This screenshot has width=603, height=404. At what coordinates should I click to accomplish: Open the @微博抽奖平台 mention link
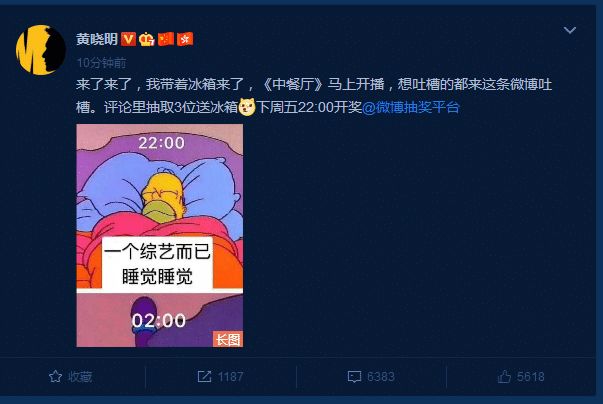411,107
